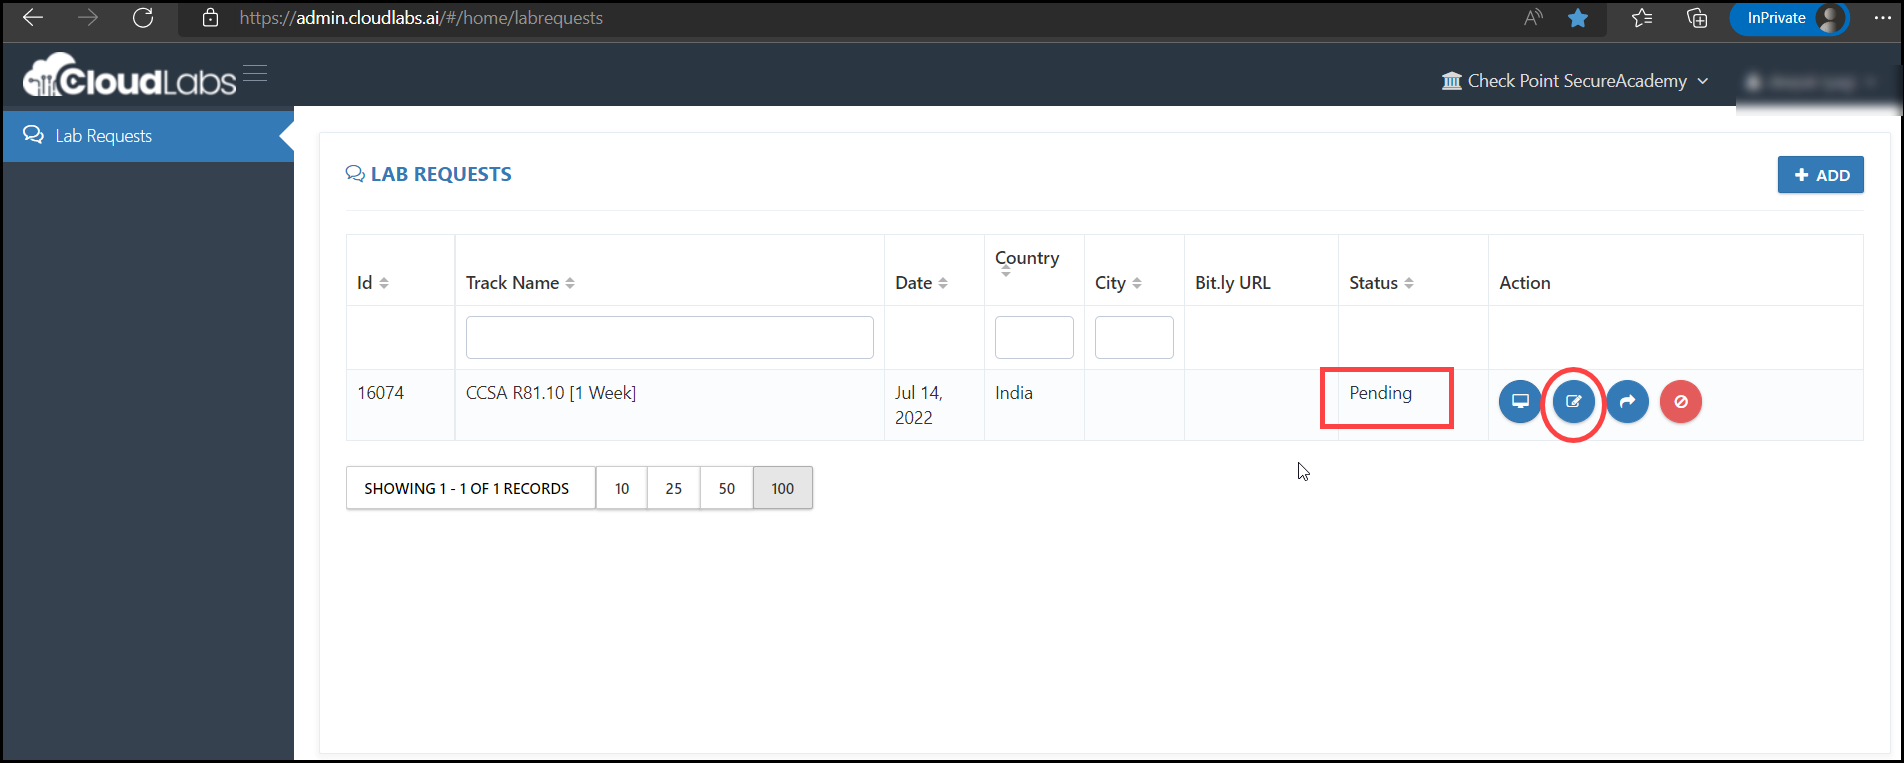Expand the Check Point SecureAcademy dropdown

click(1575, 81)
